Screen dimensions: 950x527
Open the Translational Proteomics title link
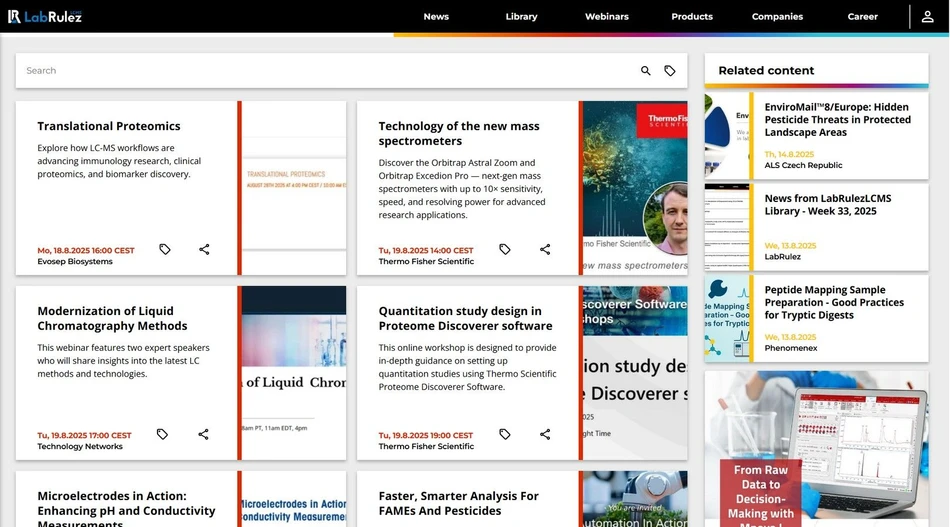[109, 126]
